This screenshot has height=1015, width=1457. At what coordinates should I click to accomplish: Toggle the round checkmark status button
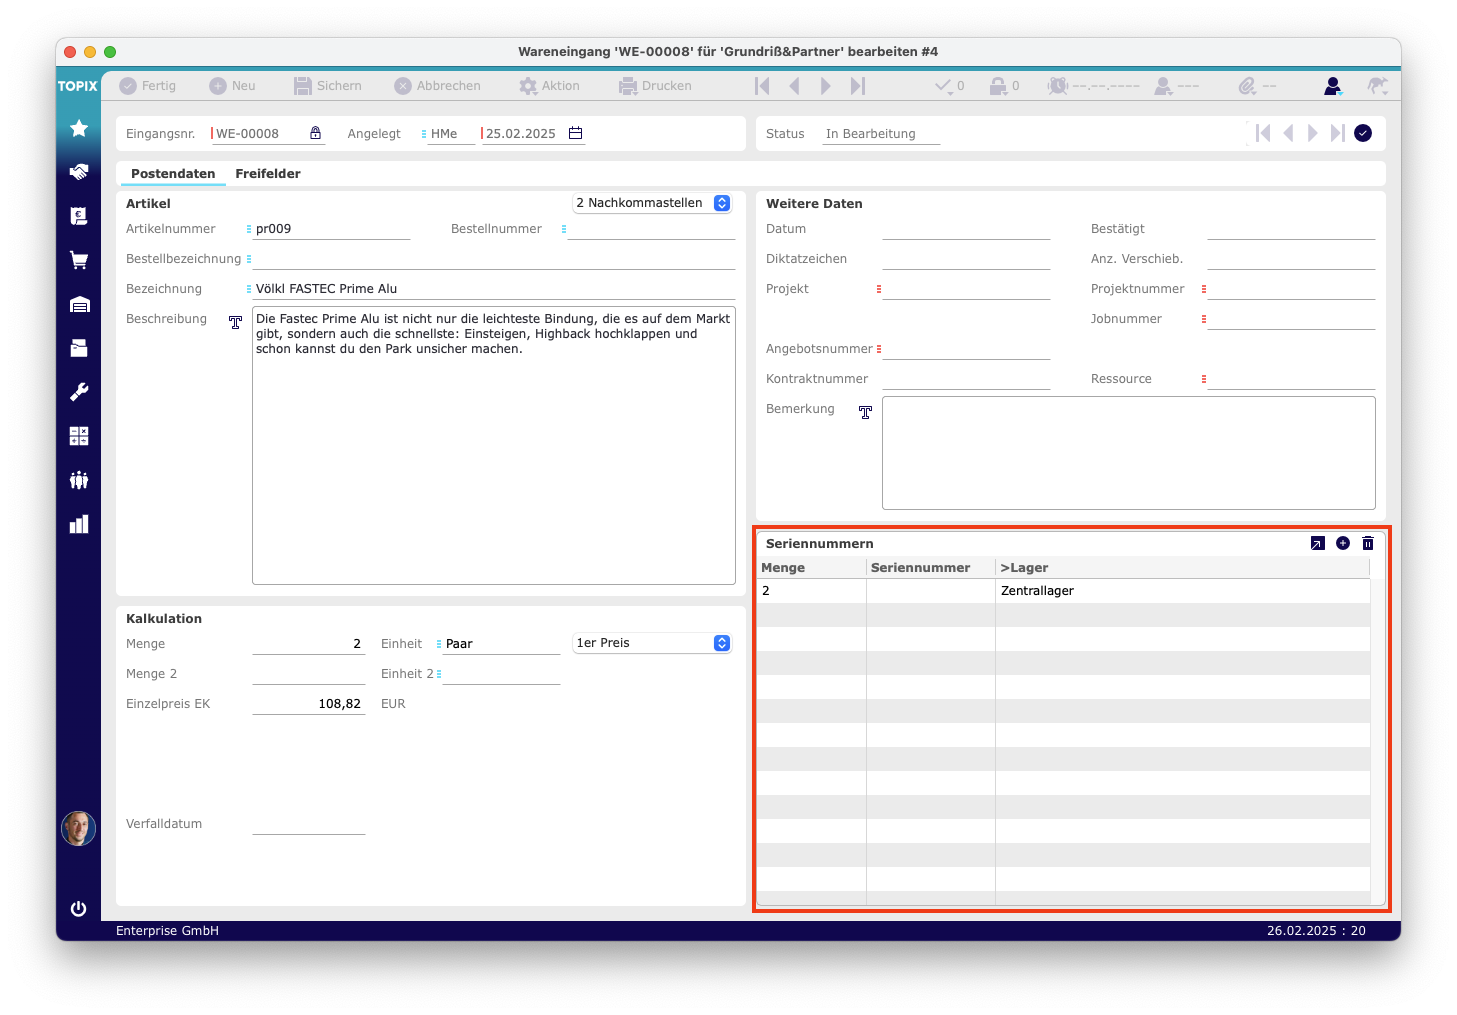(1363, 133)
